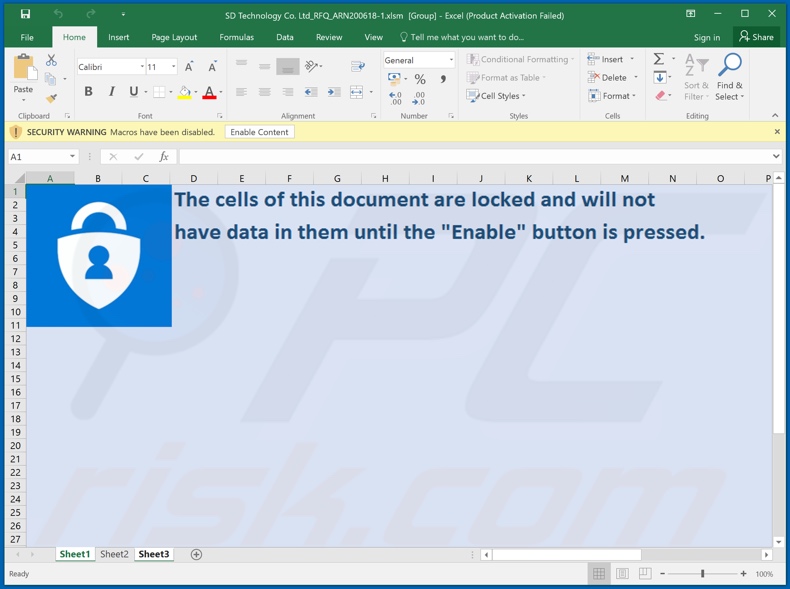
Task: Apply Comma Style icon
Action: 443,79
